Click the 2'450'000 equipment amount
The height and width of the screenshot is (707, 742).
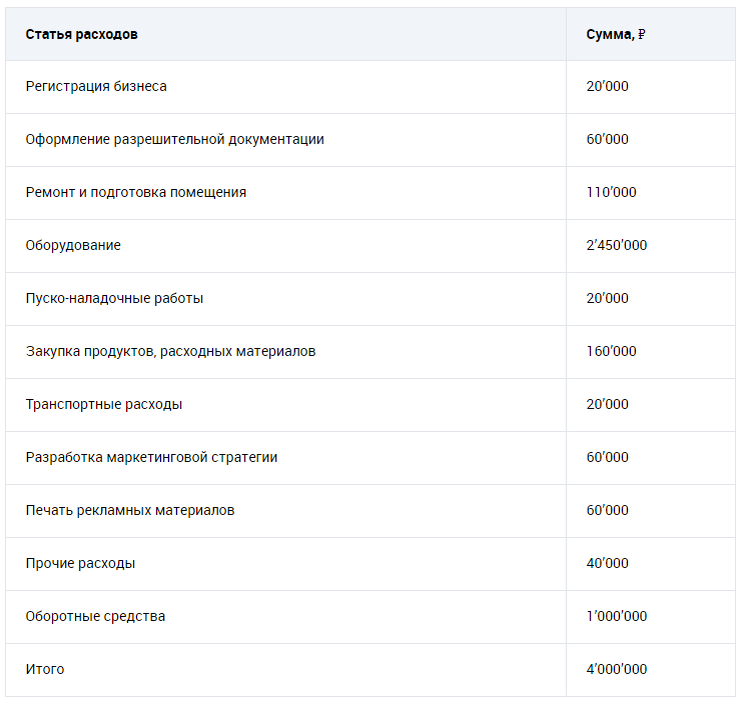(616, 245)
